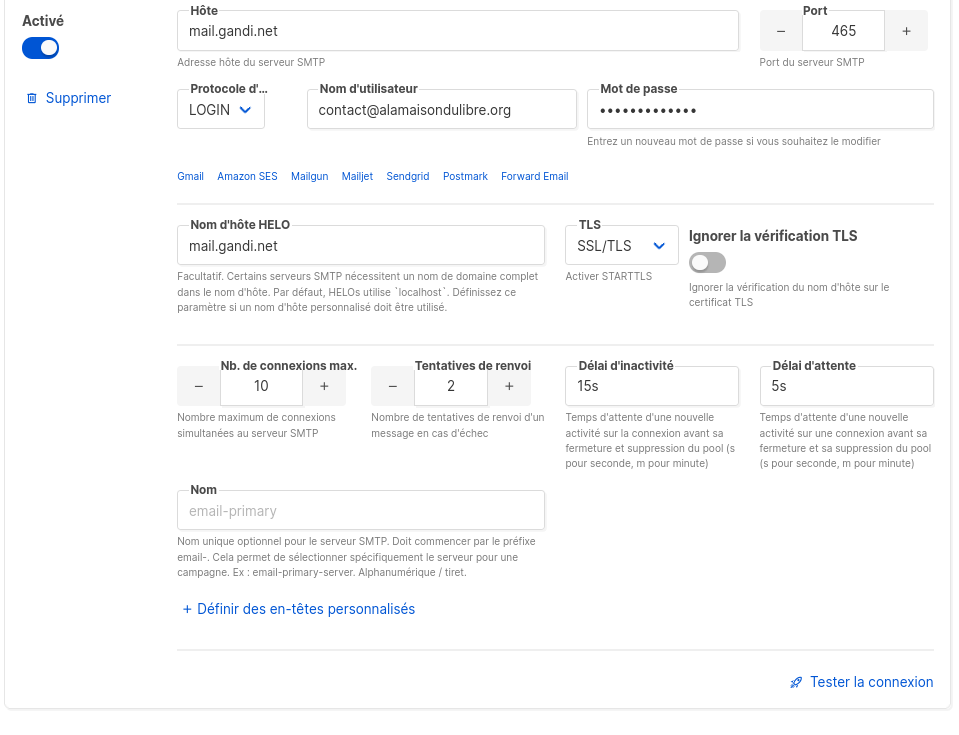Expand Définir des en-têtes personnalisés

[298, 609]
